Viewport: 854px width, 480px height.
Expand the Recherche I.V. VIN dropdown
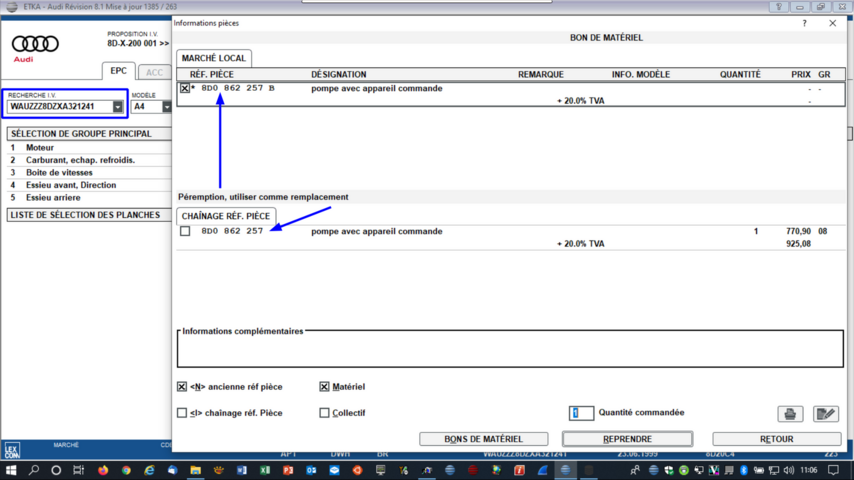118,107
